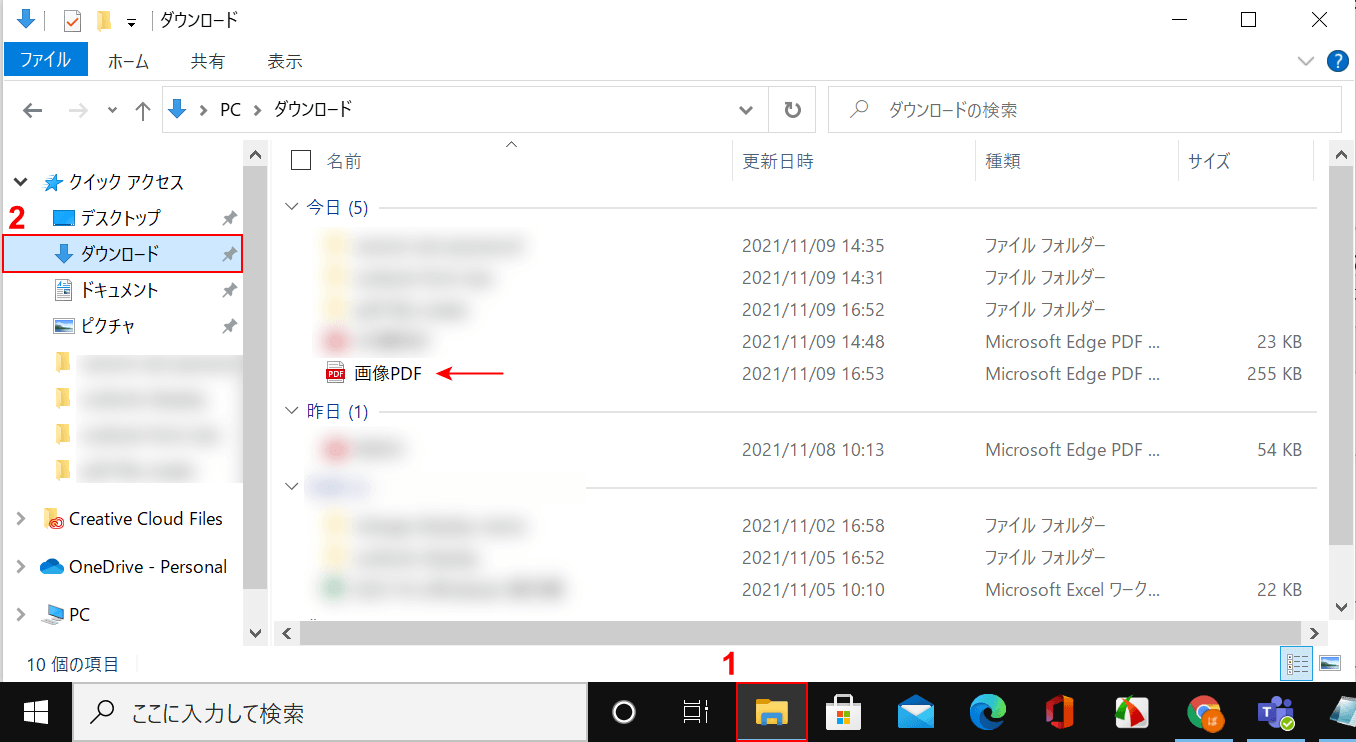
Task: Select クイック アクセス in navigation pane
Action: [126, 182]
